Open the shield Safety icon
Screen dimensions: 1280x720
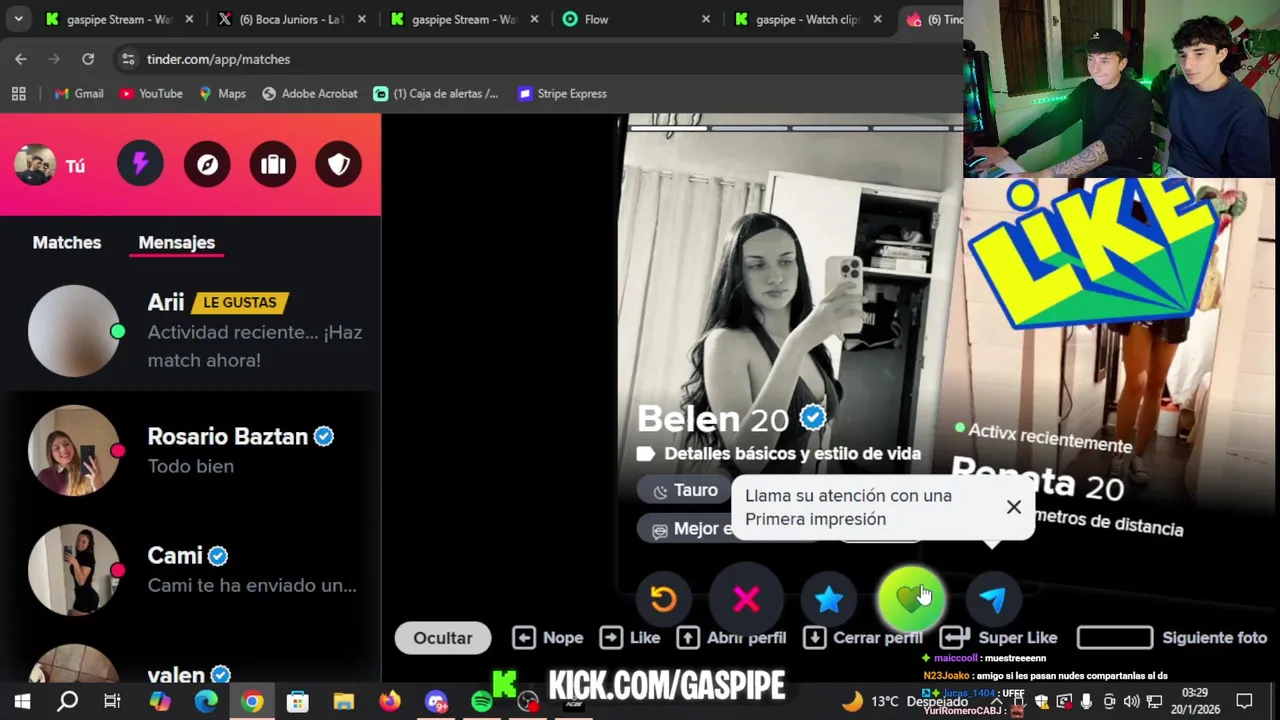[x=339, y=164]
